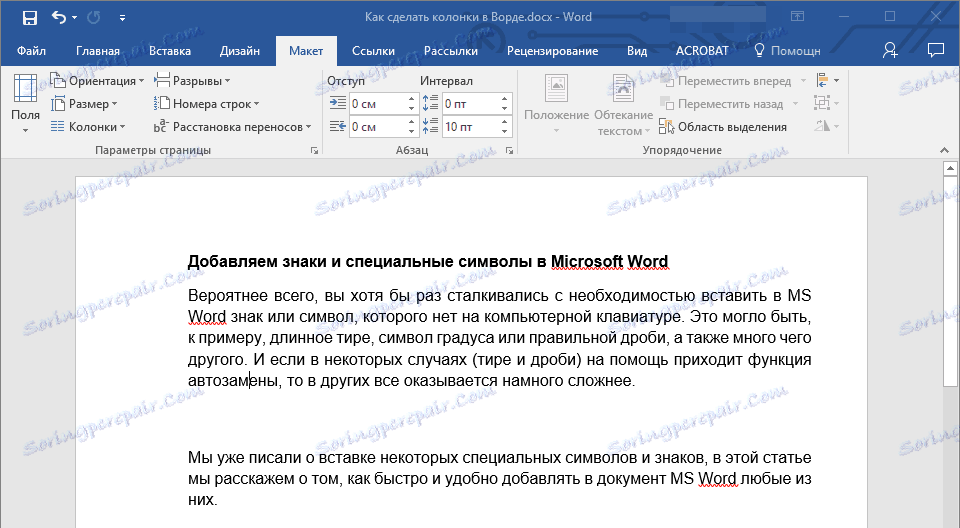This screenshot has height=528, width=960.
Task: Save the document with the floppy icon
Action: (29, 18)
